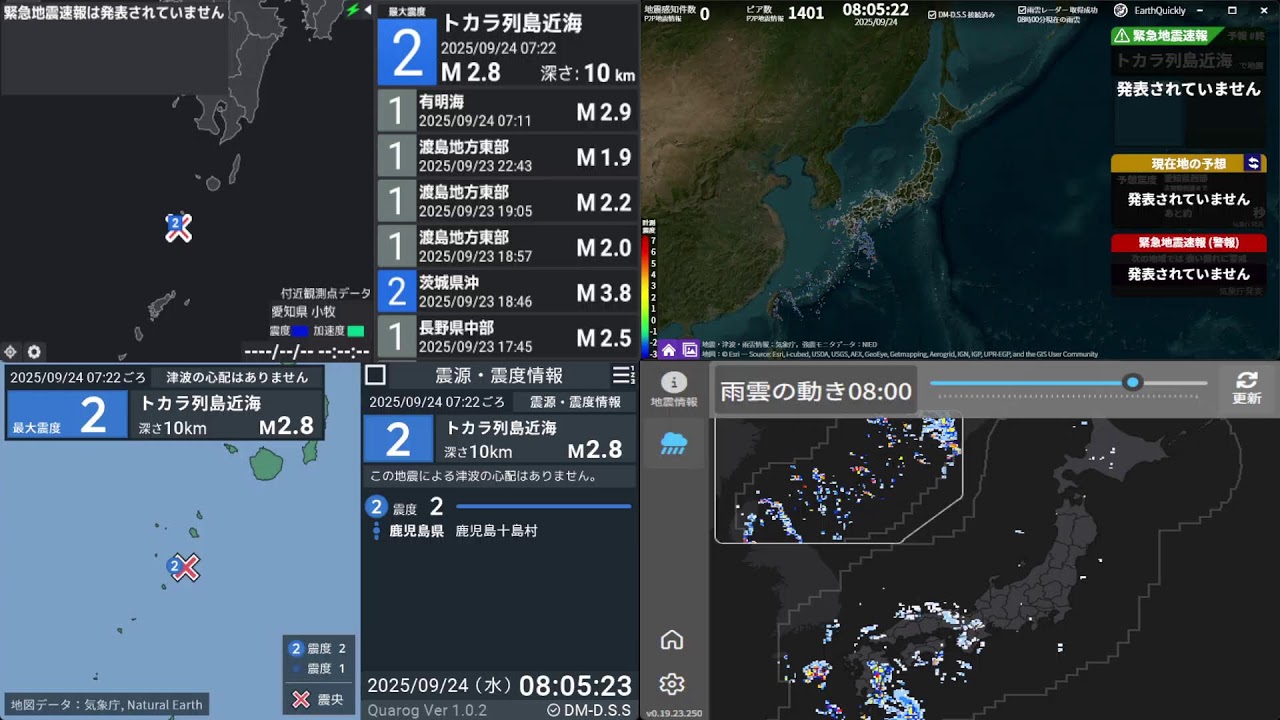The image size is (1280, 720).
Task: Open settings gear below the top-left map
Action: 34,352
